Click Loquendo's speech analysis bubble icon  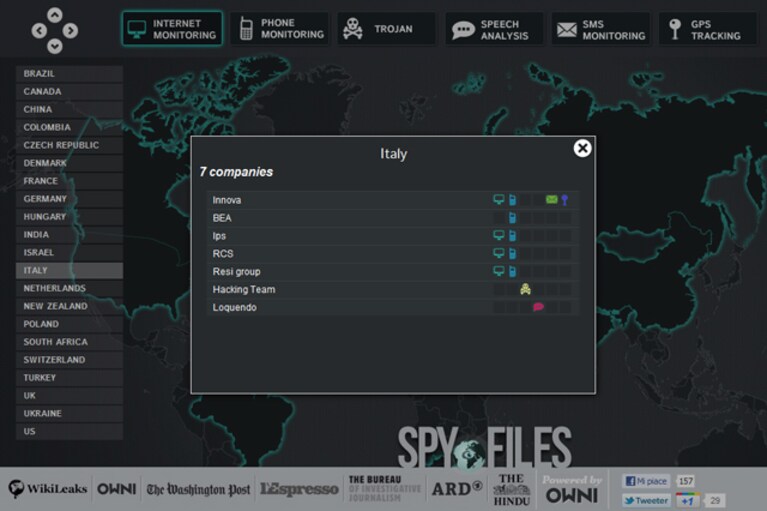tap(538, 307)
